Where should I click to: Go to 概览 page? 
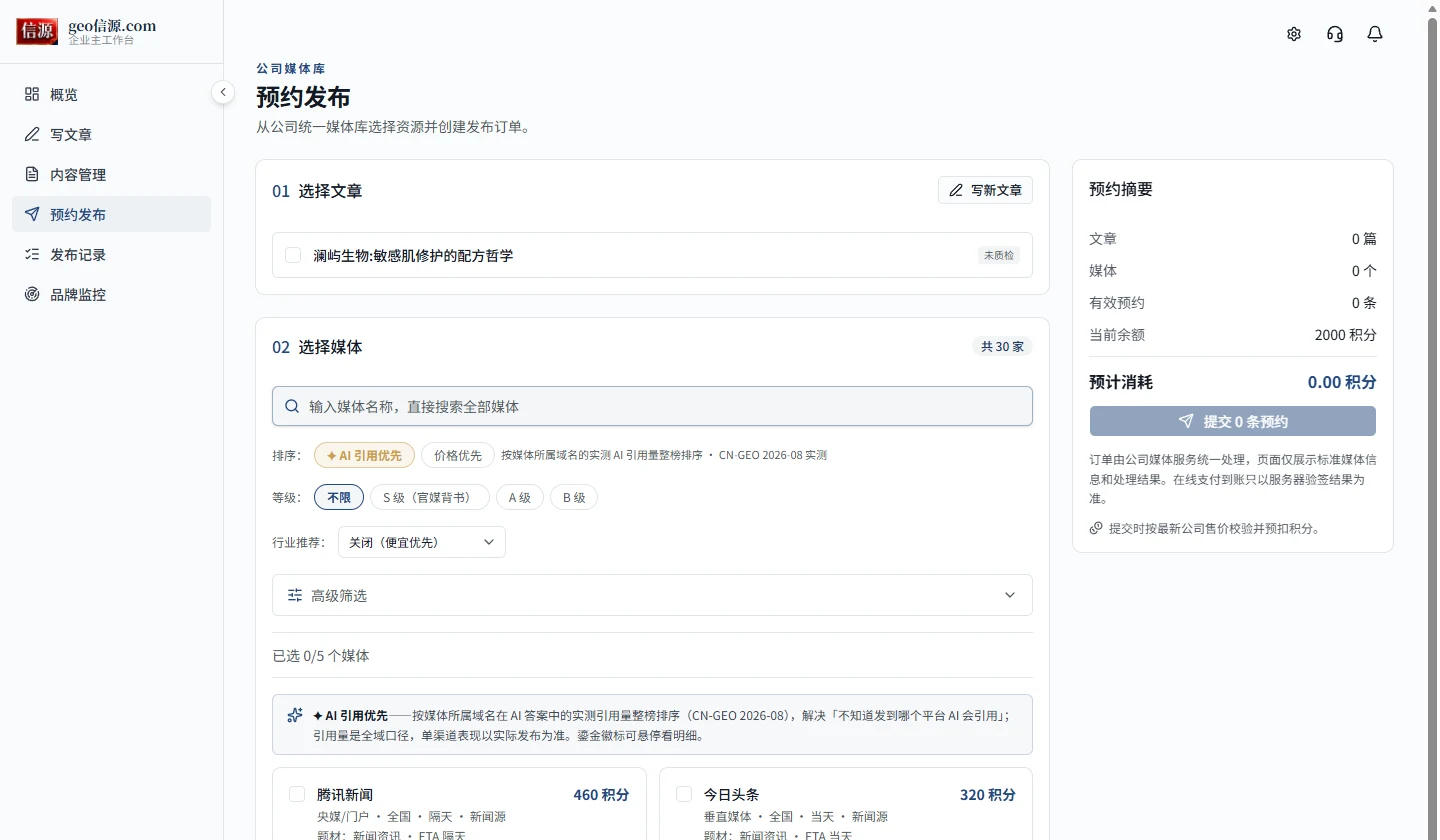[x=111, y=94]
